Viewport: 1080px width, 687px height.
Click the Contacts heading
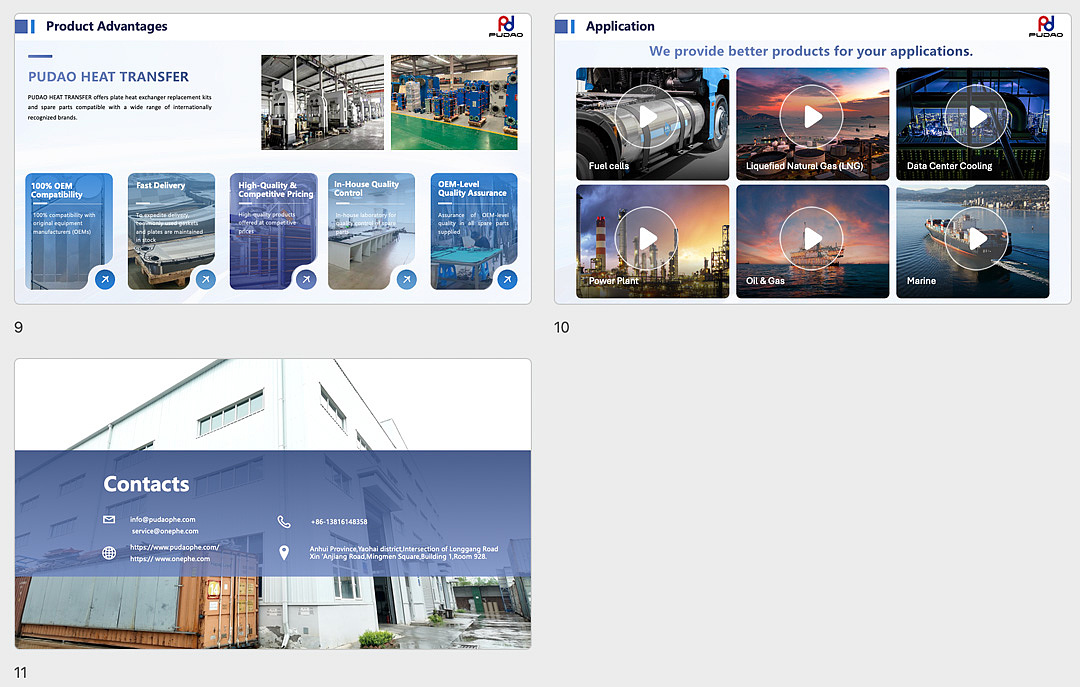pos(146,484)
